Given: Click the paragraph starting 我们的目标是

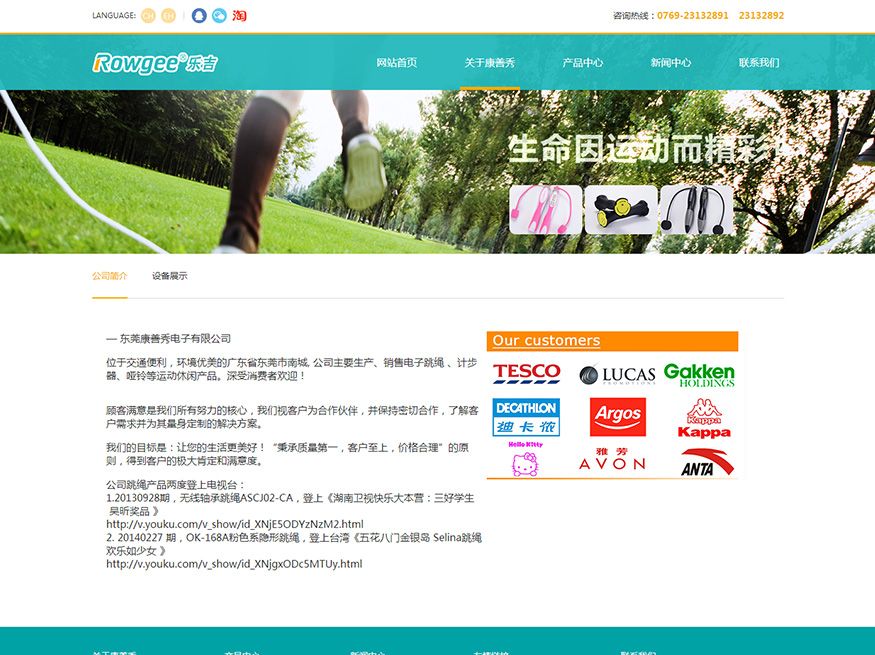Looking at the screenshot, I should [287, 454].
